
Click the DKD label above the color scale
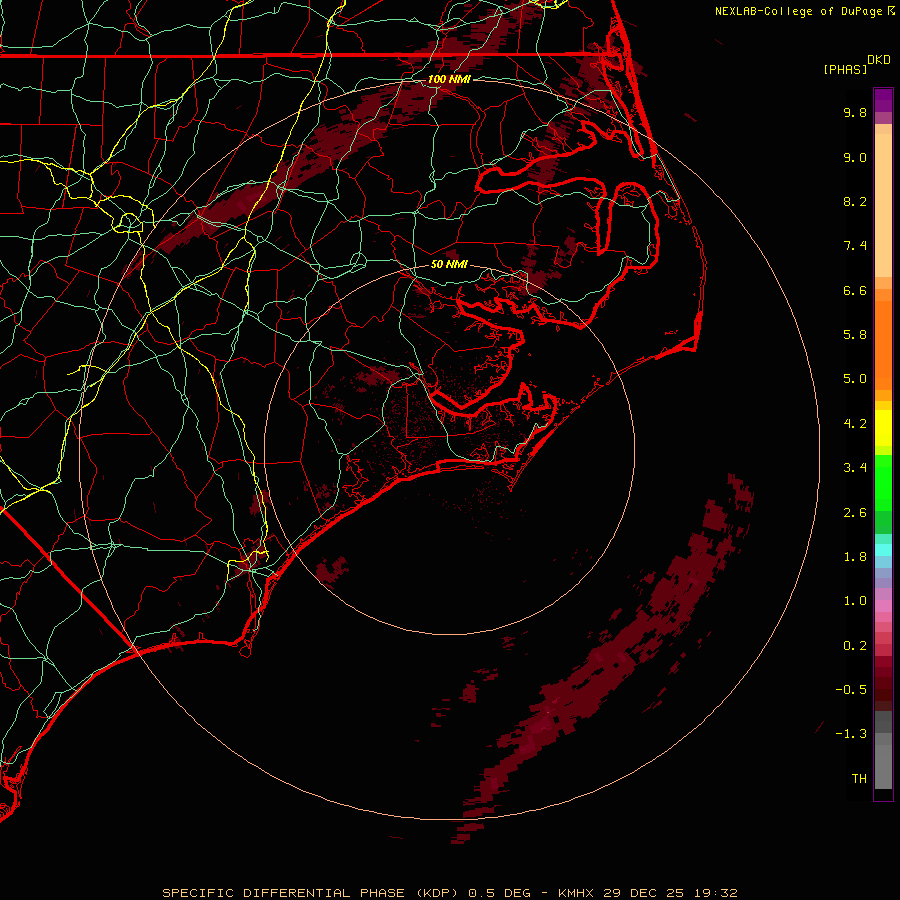pos(879,59)
